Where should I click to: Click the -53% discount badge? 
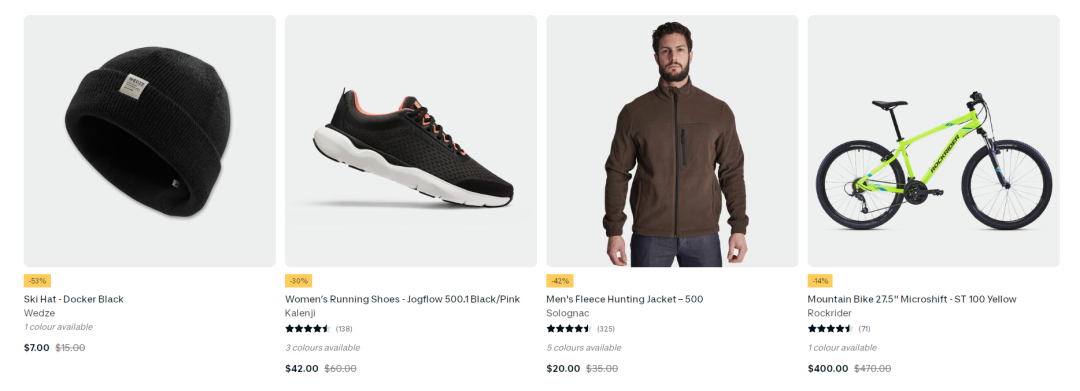click(x=37, y=281)
